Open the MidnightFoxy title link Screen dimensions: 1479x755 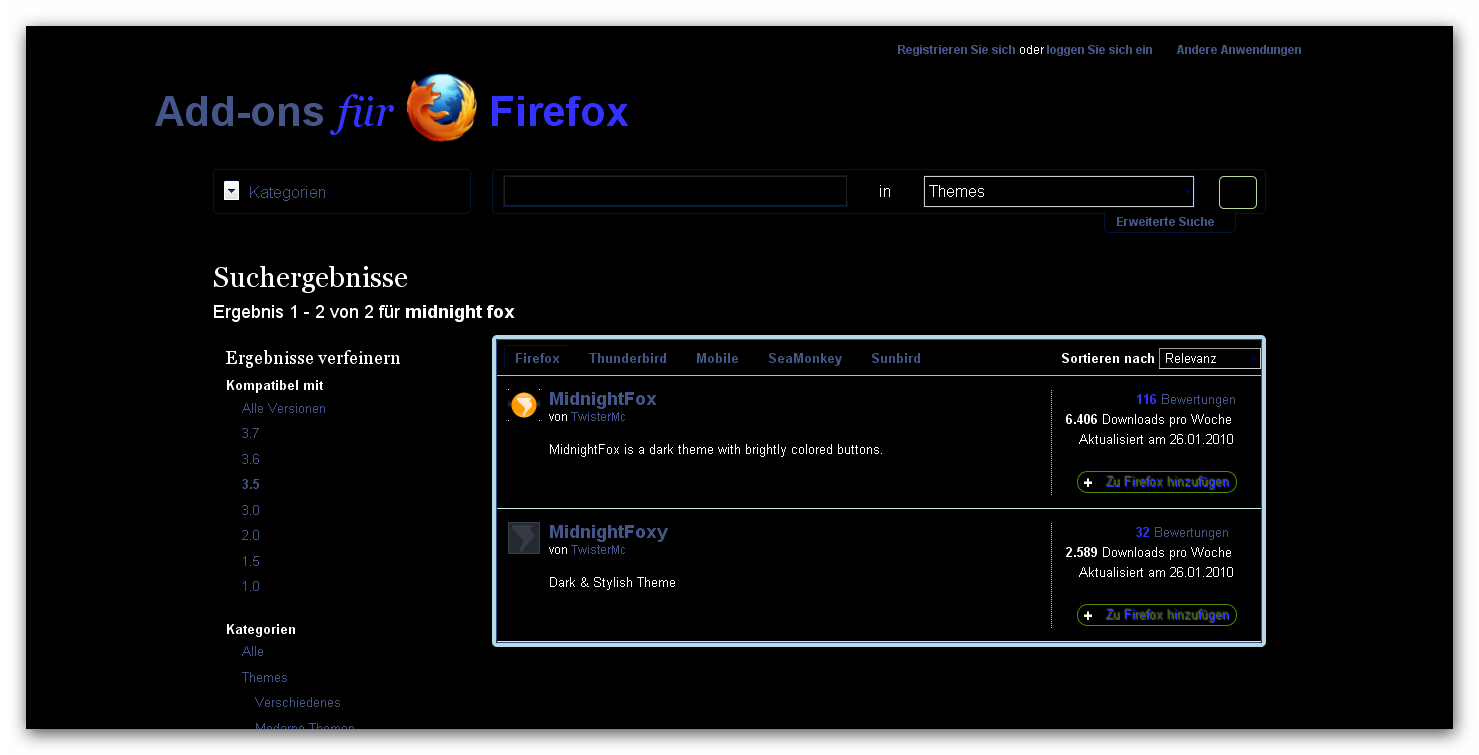(608, 532)
